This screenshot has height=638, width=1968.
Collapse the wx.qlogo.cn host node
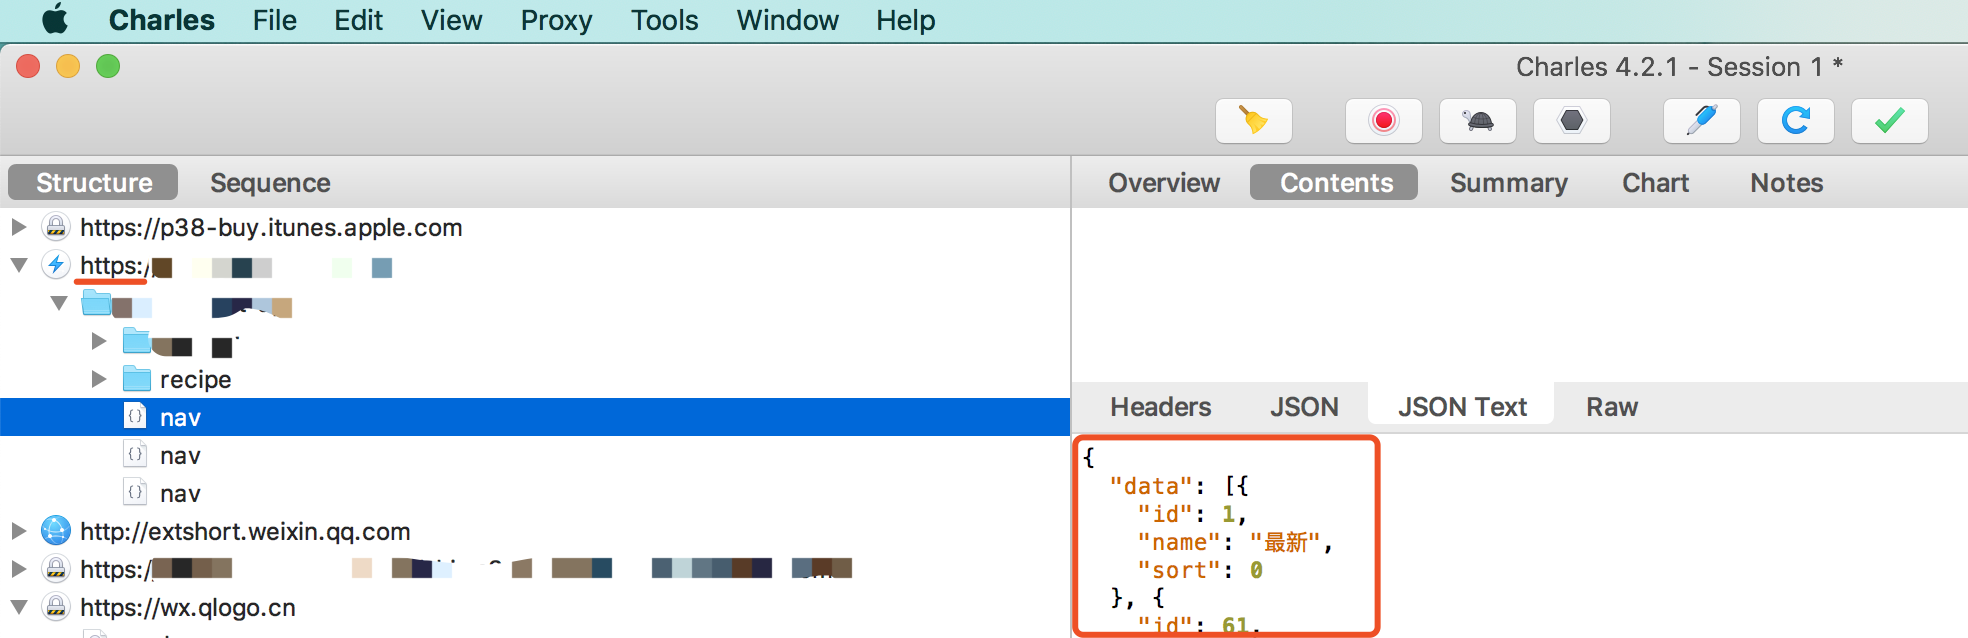(x=19, y=607)
